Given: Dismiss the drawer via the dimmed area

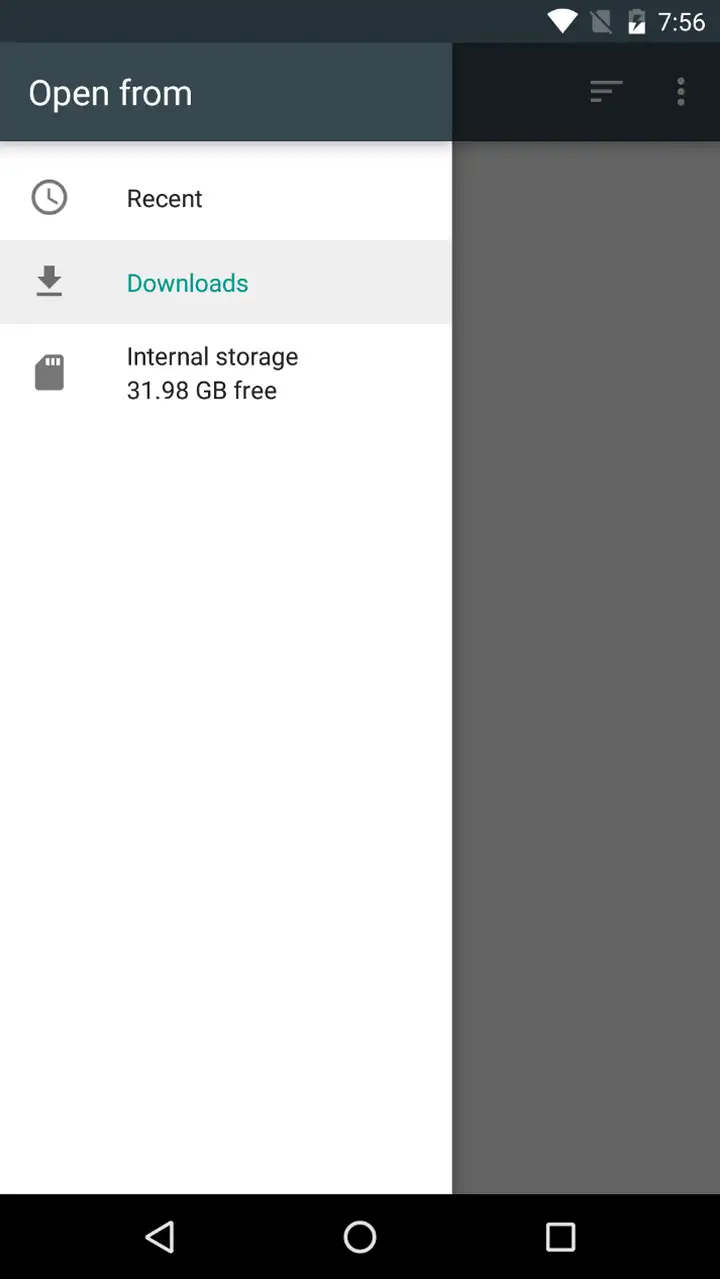Looking at the screenshot, I should click(586, 667).
